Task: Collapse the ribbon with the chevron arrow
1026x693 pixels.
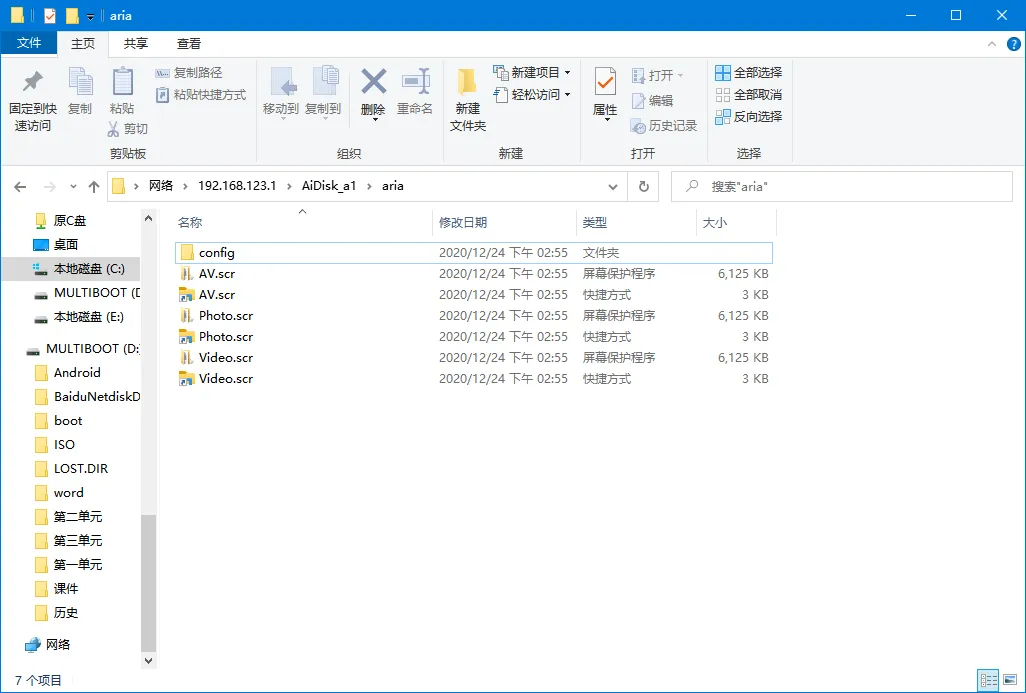Action: pyautogui.click(x=991, y=44)
